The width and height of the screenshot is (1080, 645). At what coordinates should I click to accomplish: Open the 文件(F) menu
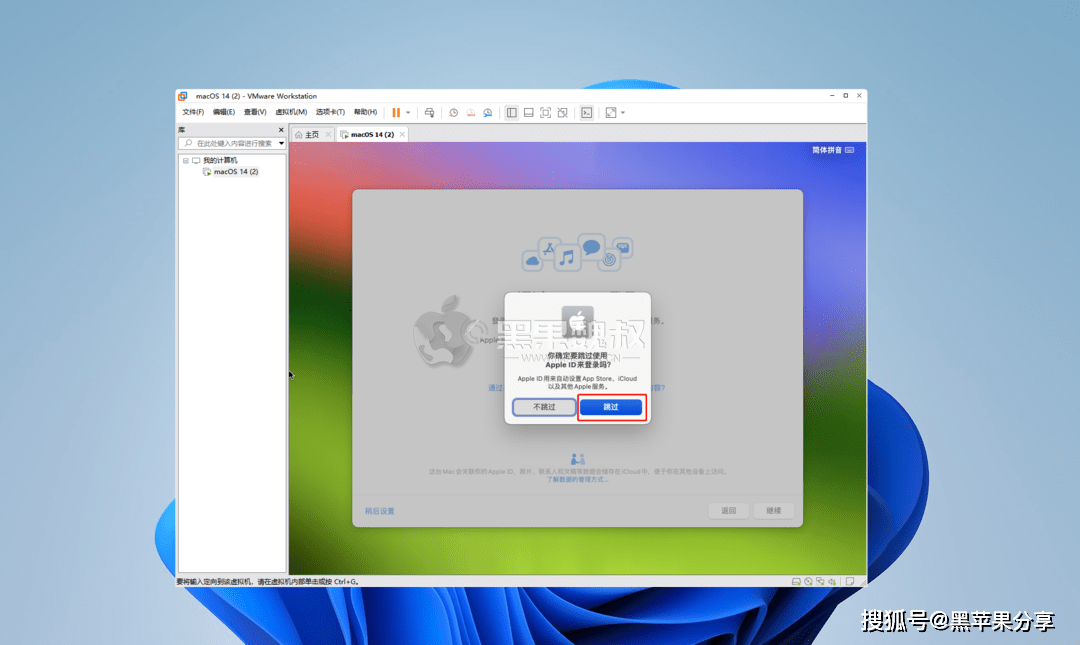tap(193, 112)
